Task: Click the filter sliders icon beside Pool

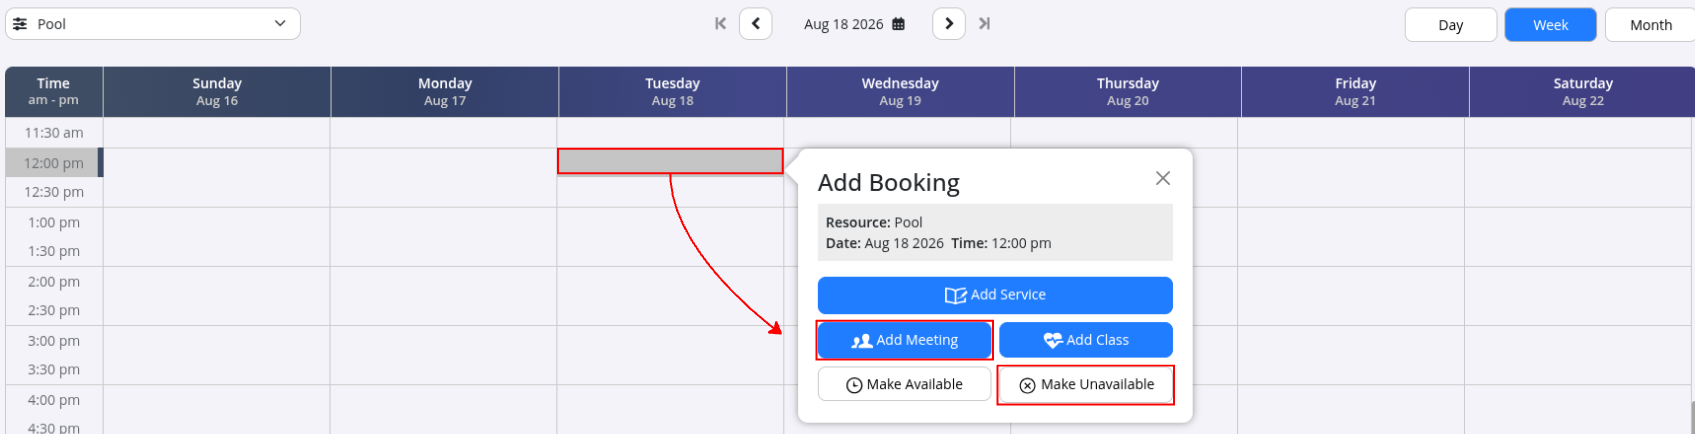Action: coord(20,24)
